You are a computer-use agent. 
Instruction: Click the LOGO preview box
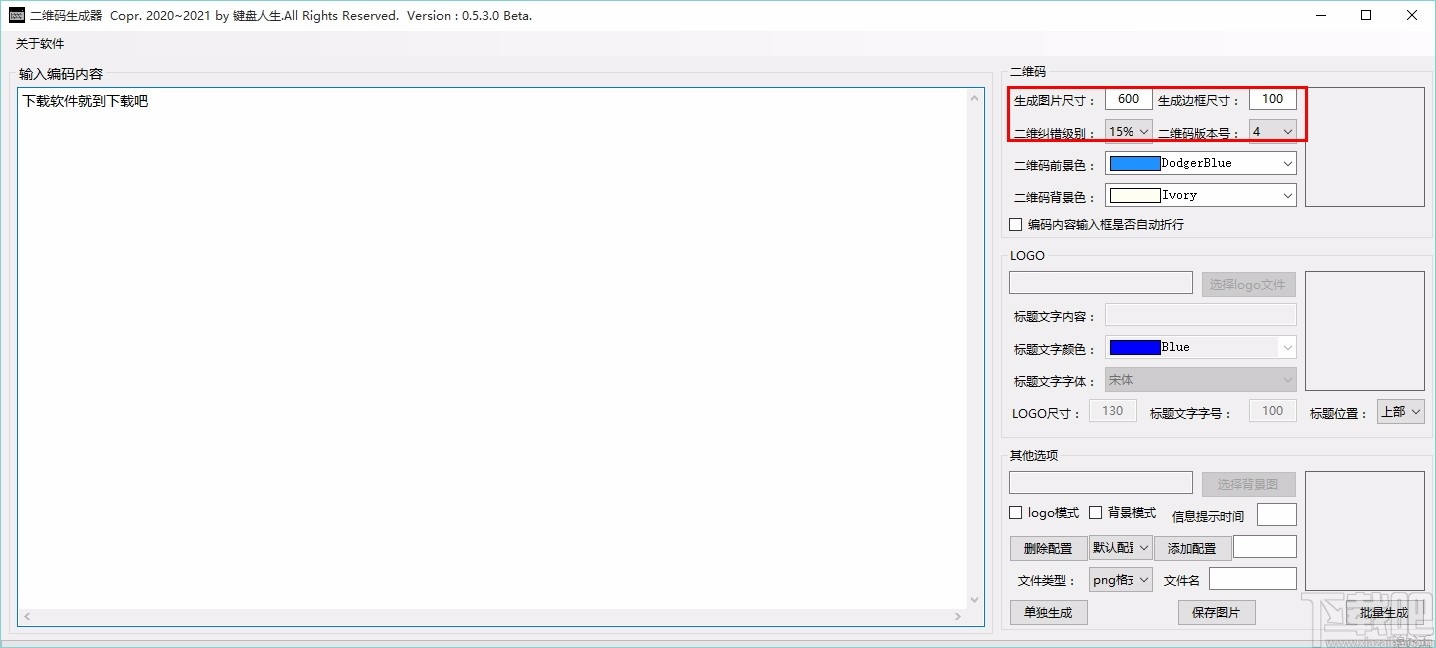pyautogui.click(x=1364, y=331)
